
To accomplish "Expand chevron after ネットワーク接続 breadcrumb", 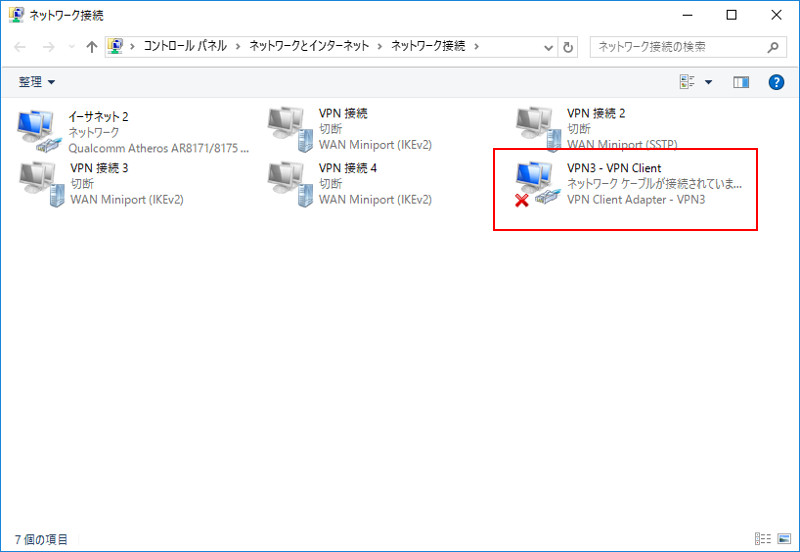I will pos(477,46).
